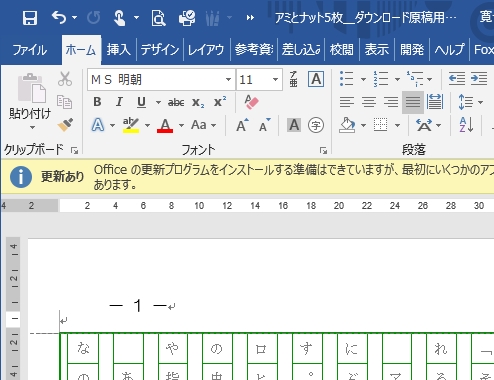494x380 pixels.
Task: Apply text effects with glowing A
Action: [98, 125]
